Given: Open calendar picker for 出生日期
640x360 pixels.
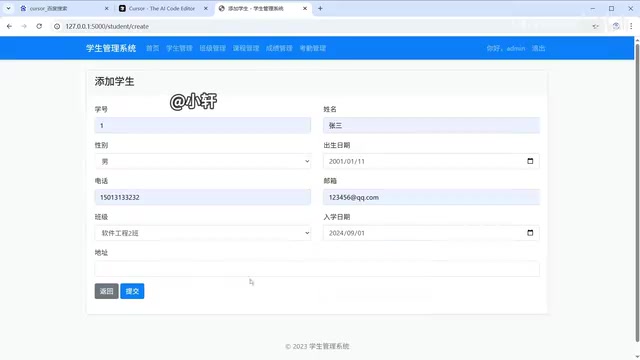Looking at the screenshot, I should pyautogui.click(x=530, y=161).
